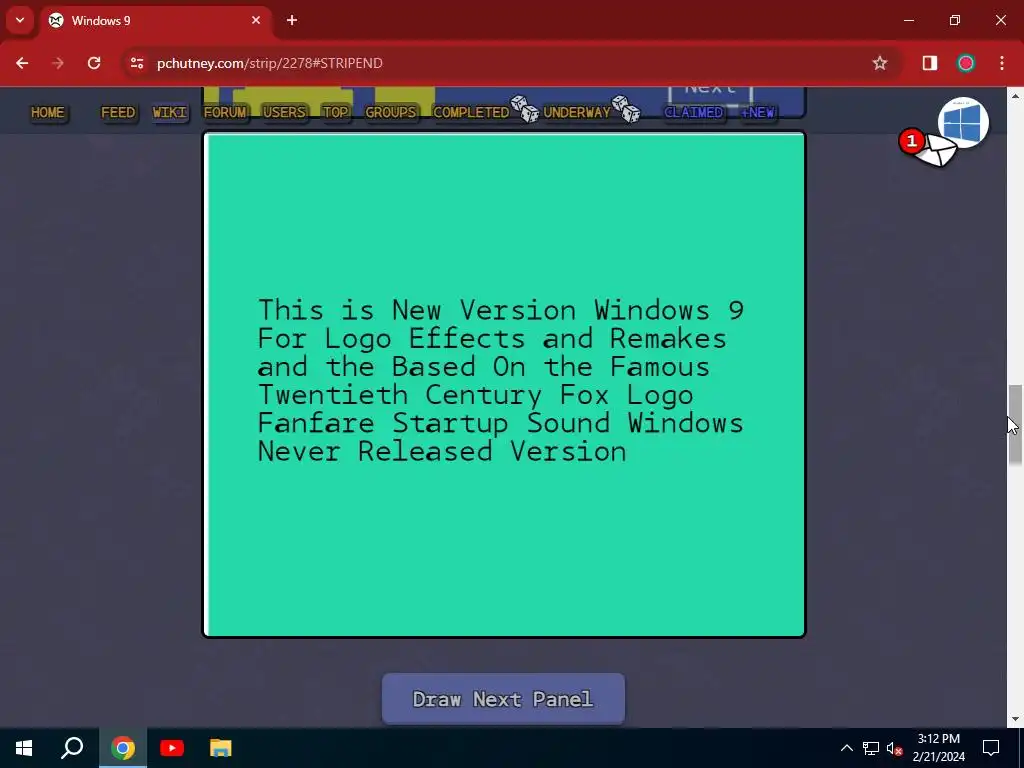Image resolution: width=1024 pixels, height=768 pixels.
Task: Open the GROUPS link
Action: (x=391, y=112)
